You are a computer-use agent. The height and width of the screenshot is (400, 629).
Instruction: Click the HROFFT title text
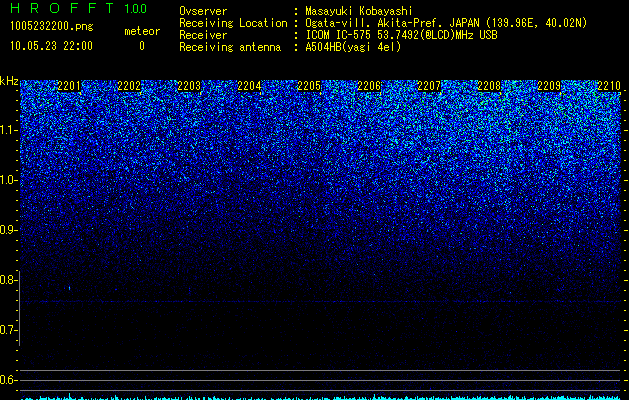pyautogui.click(x=61, y=8)
